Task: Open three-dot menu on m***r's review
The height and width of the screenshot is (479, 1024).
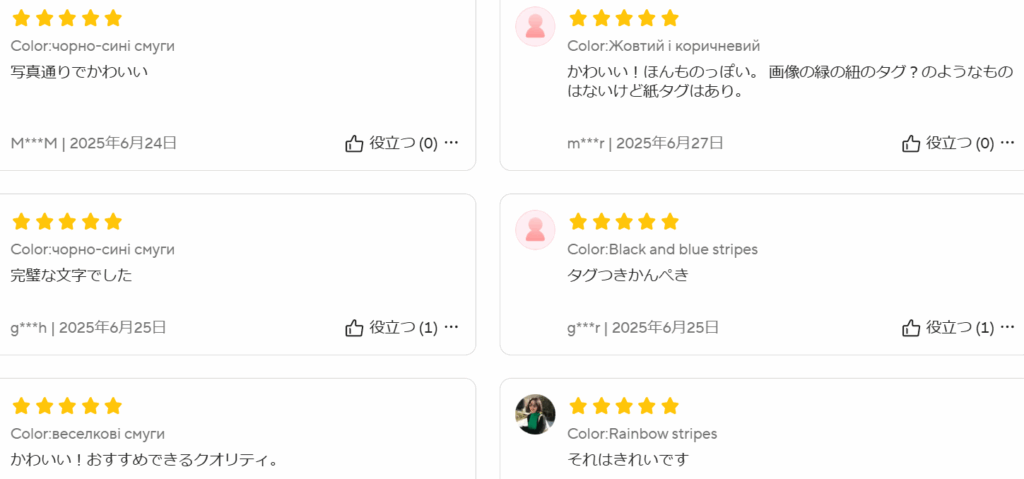Action: point(1008,142)
